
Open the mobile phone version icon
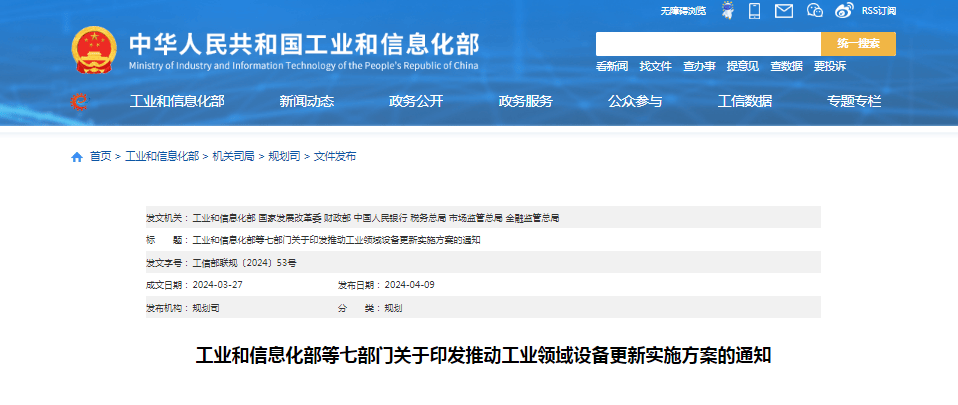755,10
